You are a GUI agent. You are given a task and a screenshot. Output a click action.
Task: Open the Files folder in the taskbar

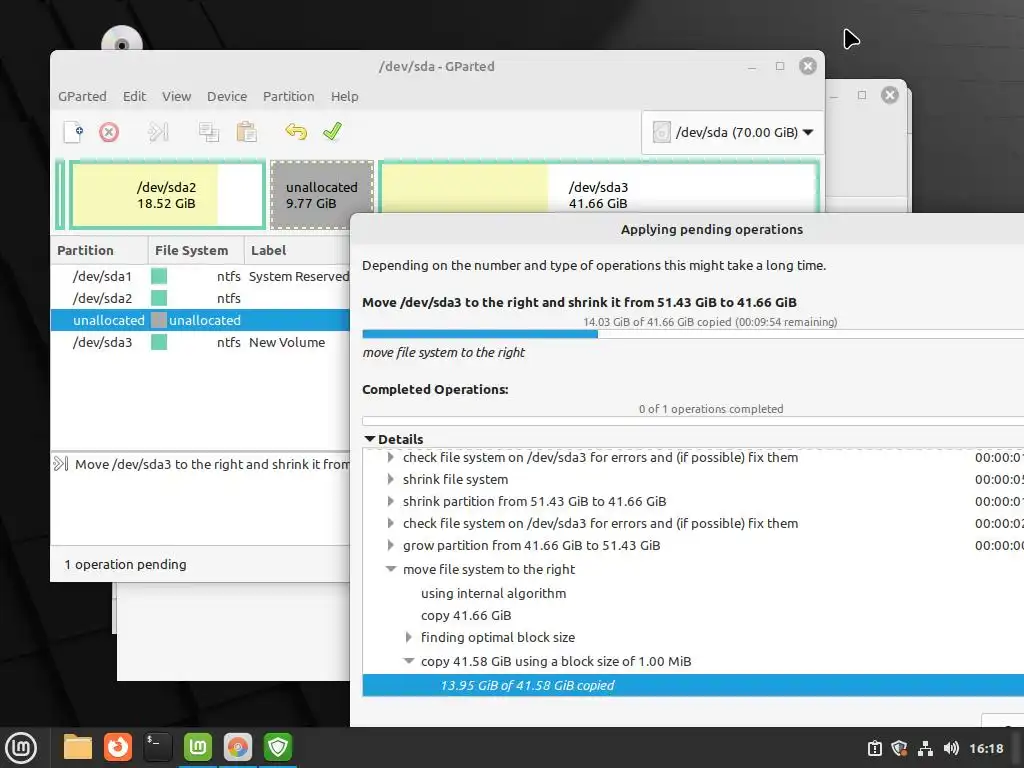pyautogui.click(x=78, y=747)
